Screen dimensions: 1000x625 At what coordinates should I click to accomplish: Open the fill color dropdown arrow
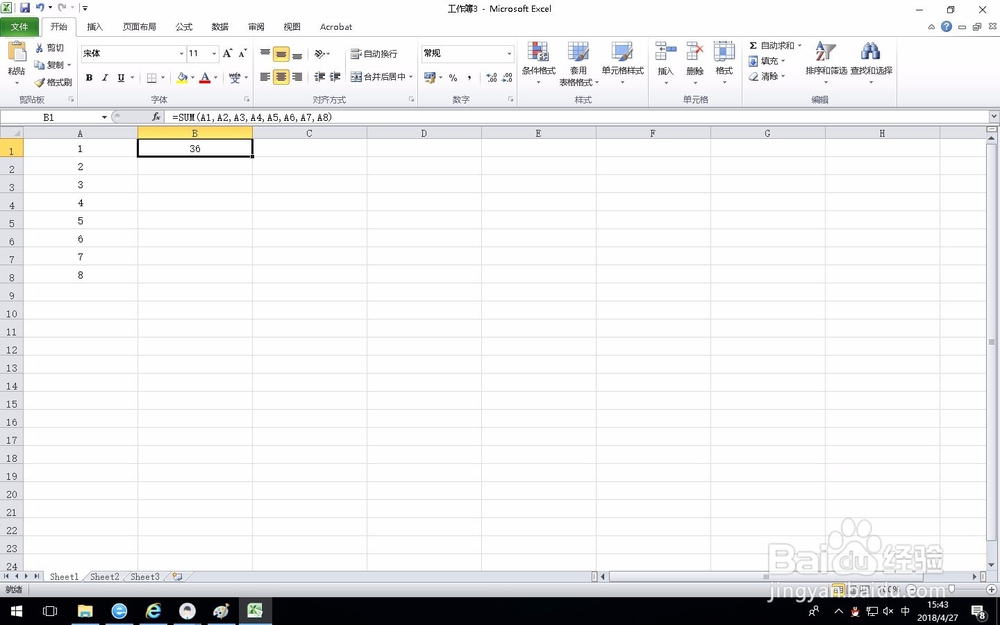click(193, 78)
